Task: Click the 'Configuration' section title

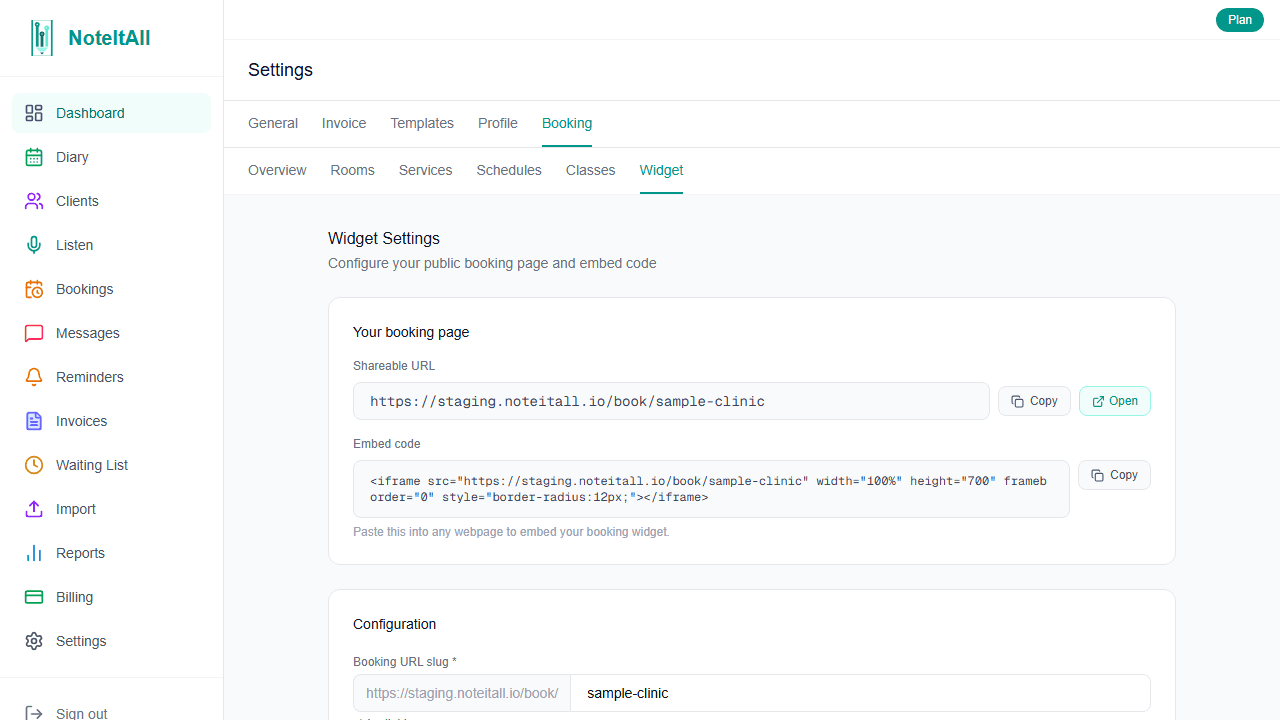Action: click(x=394, y=624)
